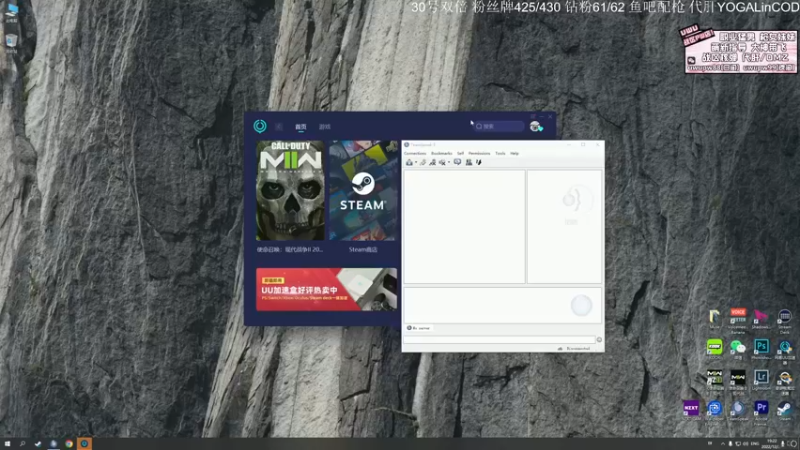800x450 pixels.
Task: Click the Steam desktop shortcut icon
Action: point(785,408)
